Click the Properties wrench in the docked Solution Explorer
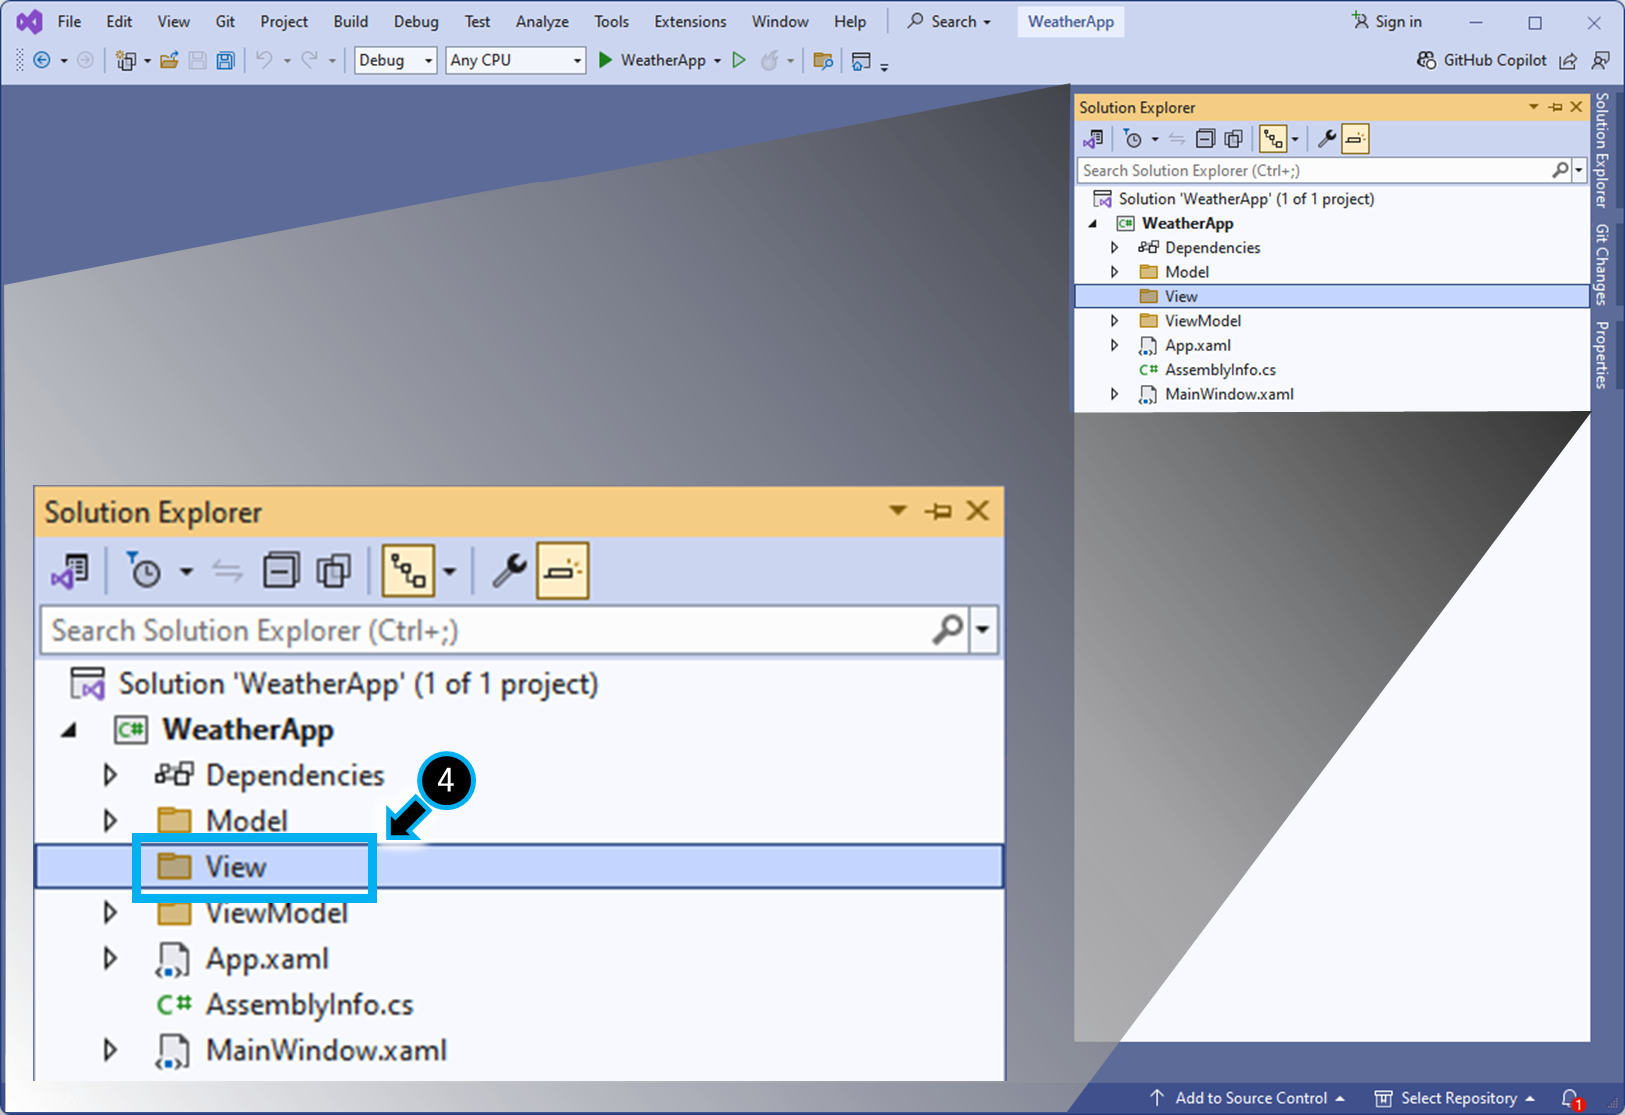 [x=1327, y=139]
